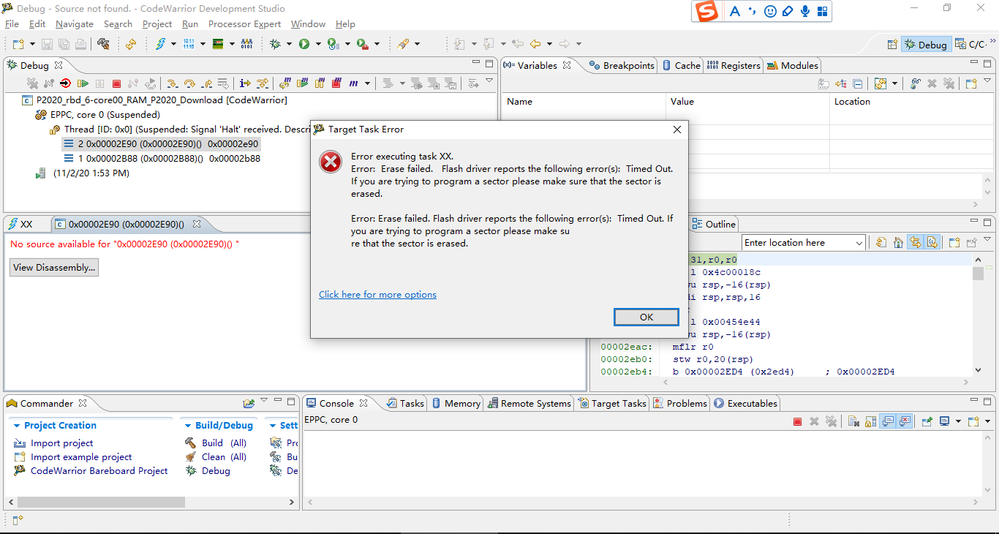Open the Debug view menu triangle
Viewport: 999px width, 534px height.
tap(489, 81)
